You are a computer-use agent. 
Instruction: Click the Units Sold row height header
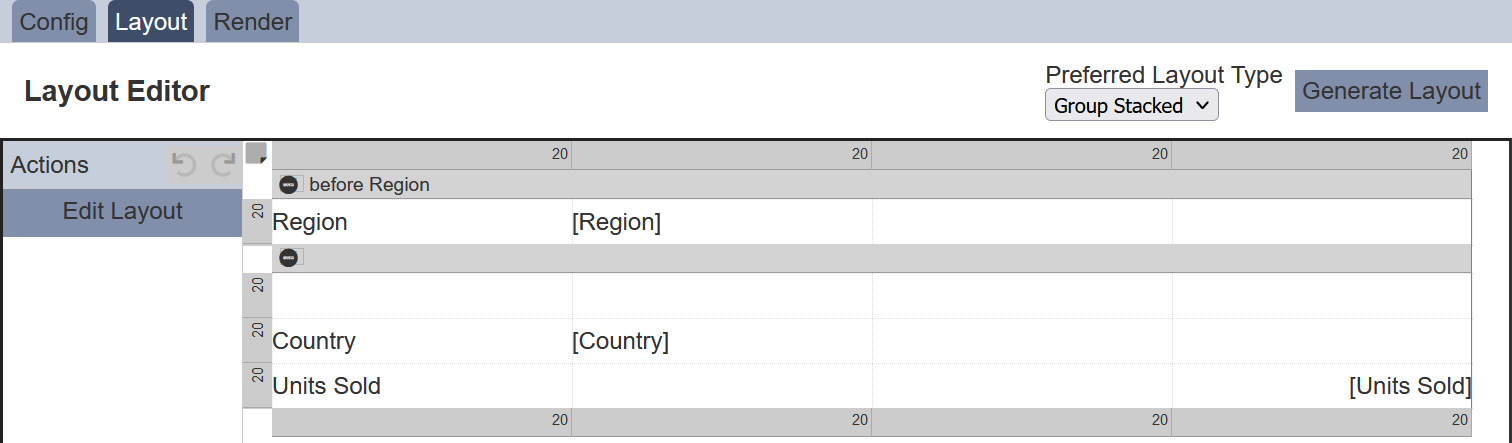(257, 386)
